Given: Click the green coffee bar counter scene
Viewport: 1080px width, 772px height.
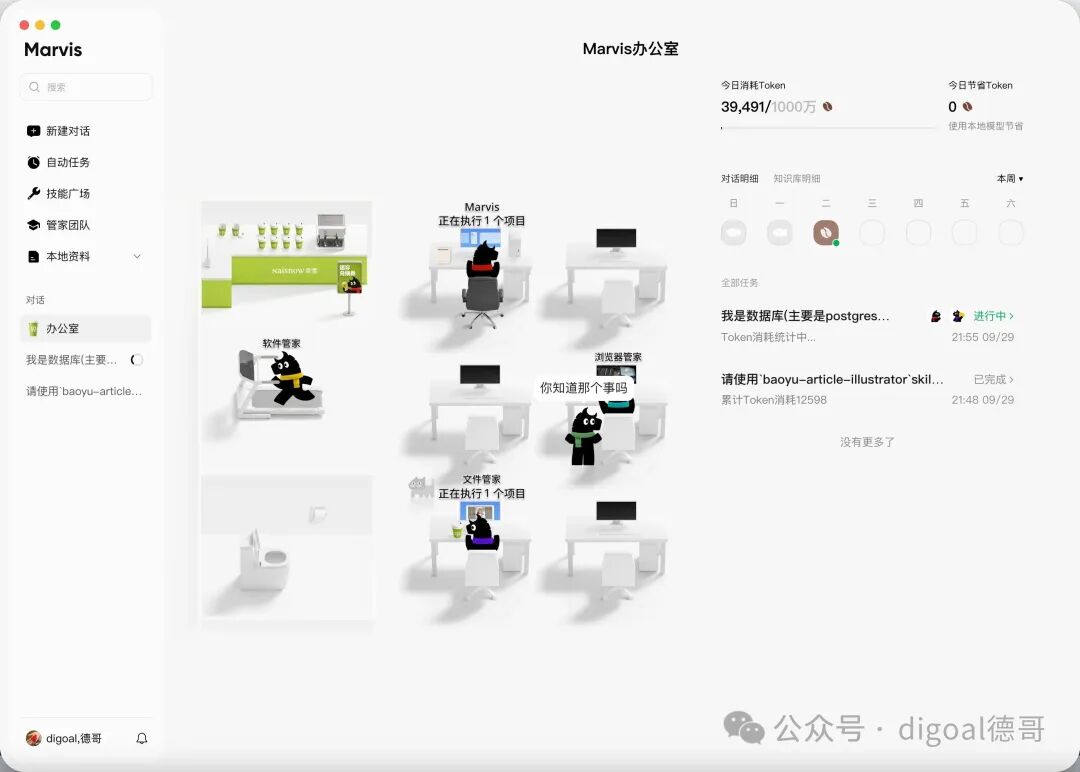Looking at the screenshot, I should (286, 261).
